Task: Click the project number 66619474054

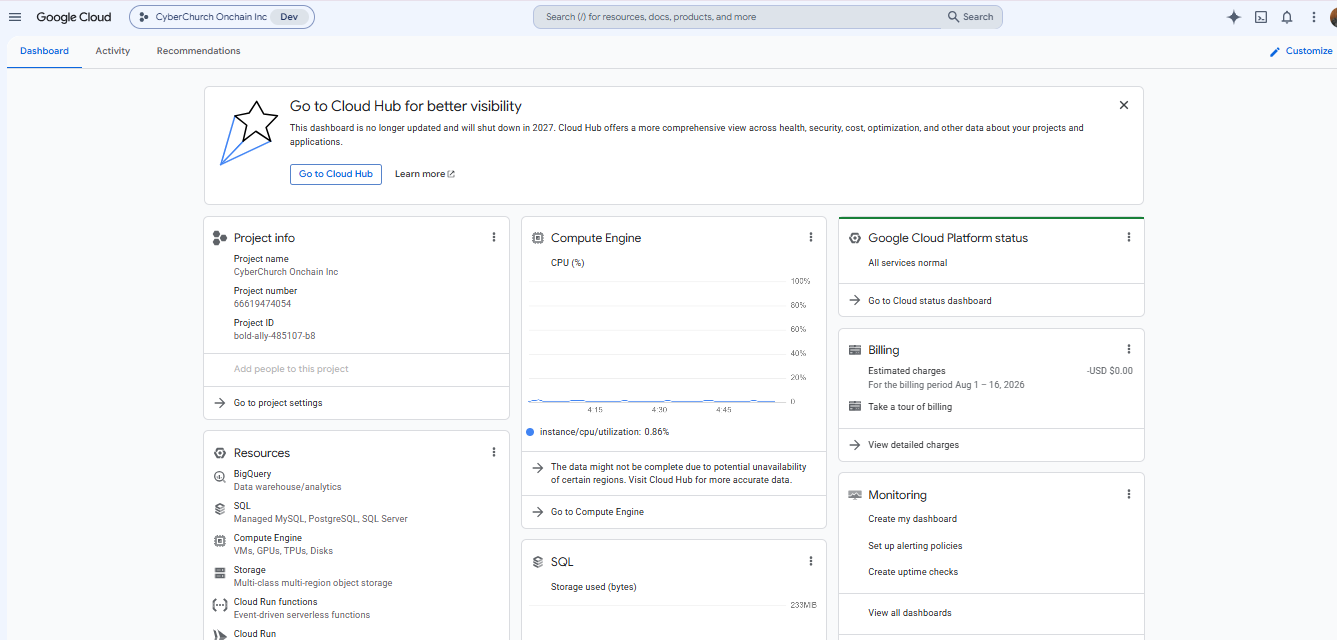Action: pos(262,304)
